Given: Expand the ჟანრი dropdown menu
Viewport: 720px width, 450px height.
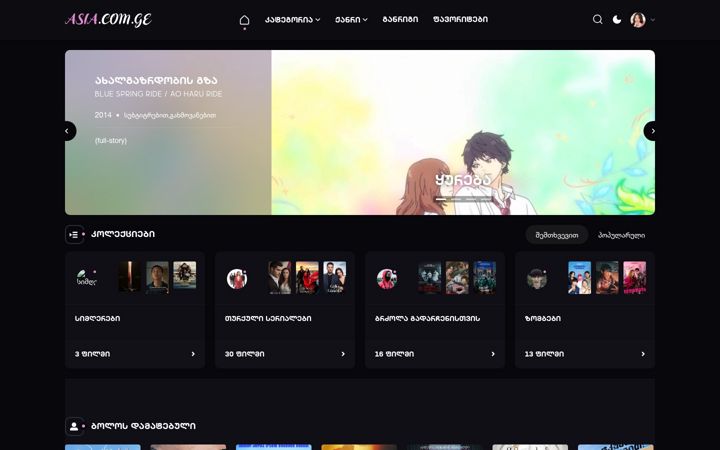Looking at the screenshot, I should click(x=351, y=19).
